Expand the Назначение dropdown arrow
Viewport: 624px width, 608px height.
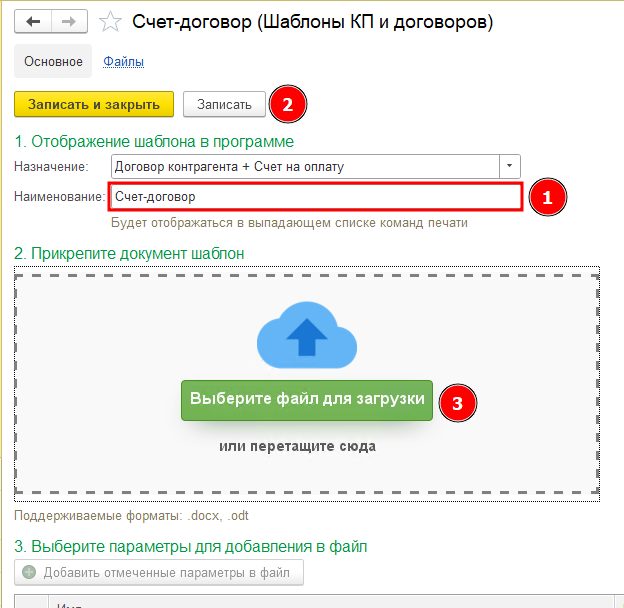(510, 166)
